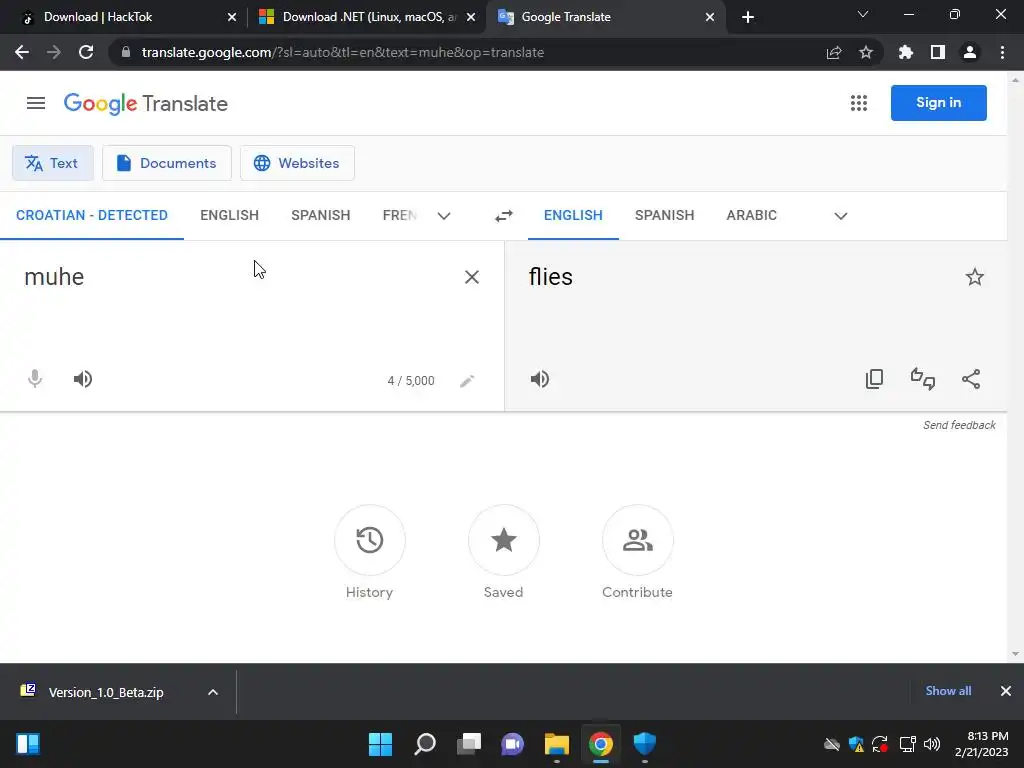This screenshot has width=1024, height=768.
Task: Switch to Documents translation mode
Action: [x=167, y=163]
